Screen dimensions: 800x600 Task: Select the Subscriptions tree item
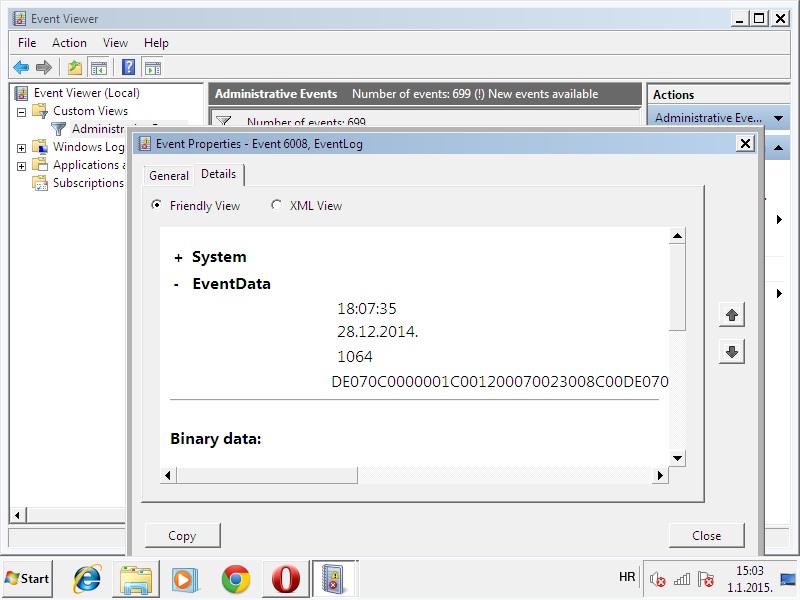pos(88,183)
